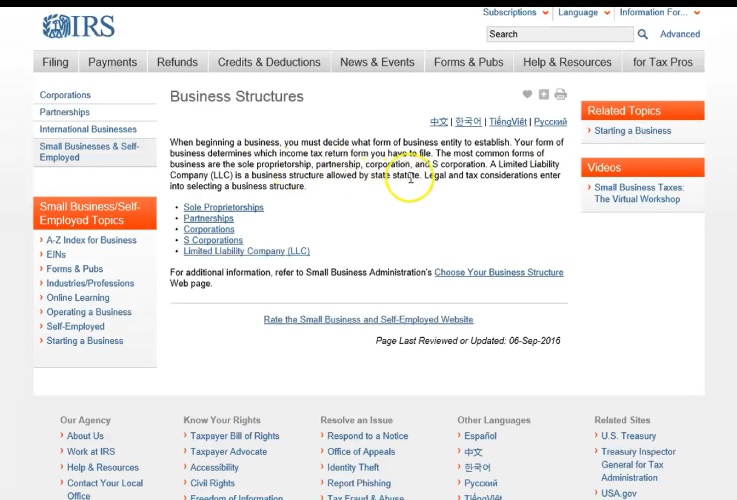Screen dimensions: 737x500
Task: Expand the Information For... dropdown
Action: click(x=659, y=12)
